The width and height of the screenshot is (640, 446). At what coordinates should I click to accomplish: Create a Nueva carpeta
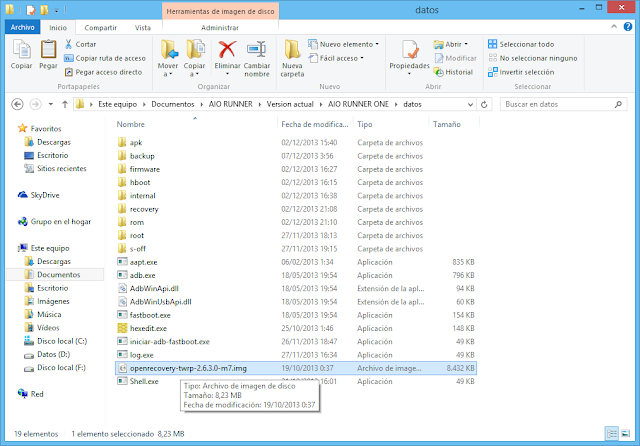[292, 58]
